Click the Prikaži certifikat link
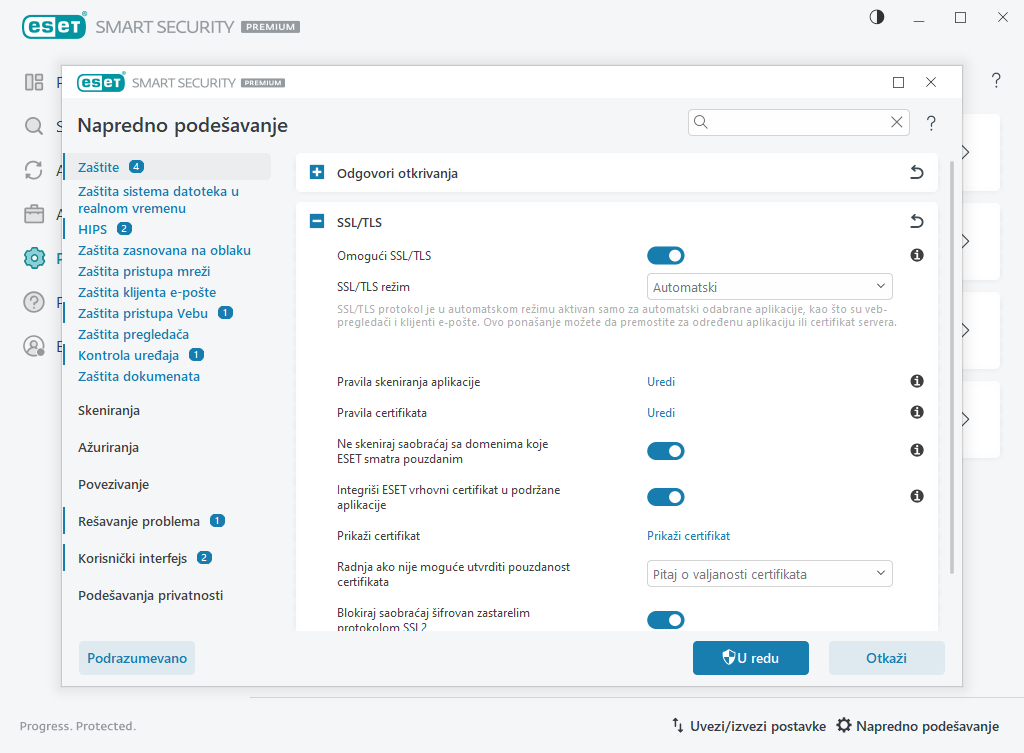The height and width of the screenshot is (753, 1024). [x=688, y=535]
